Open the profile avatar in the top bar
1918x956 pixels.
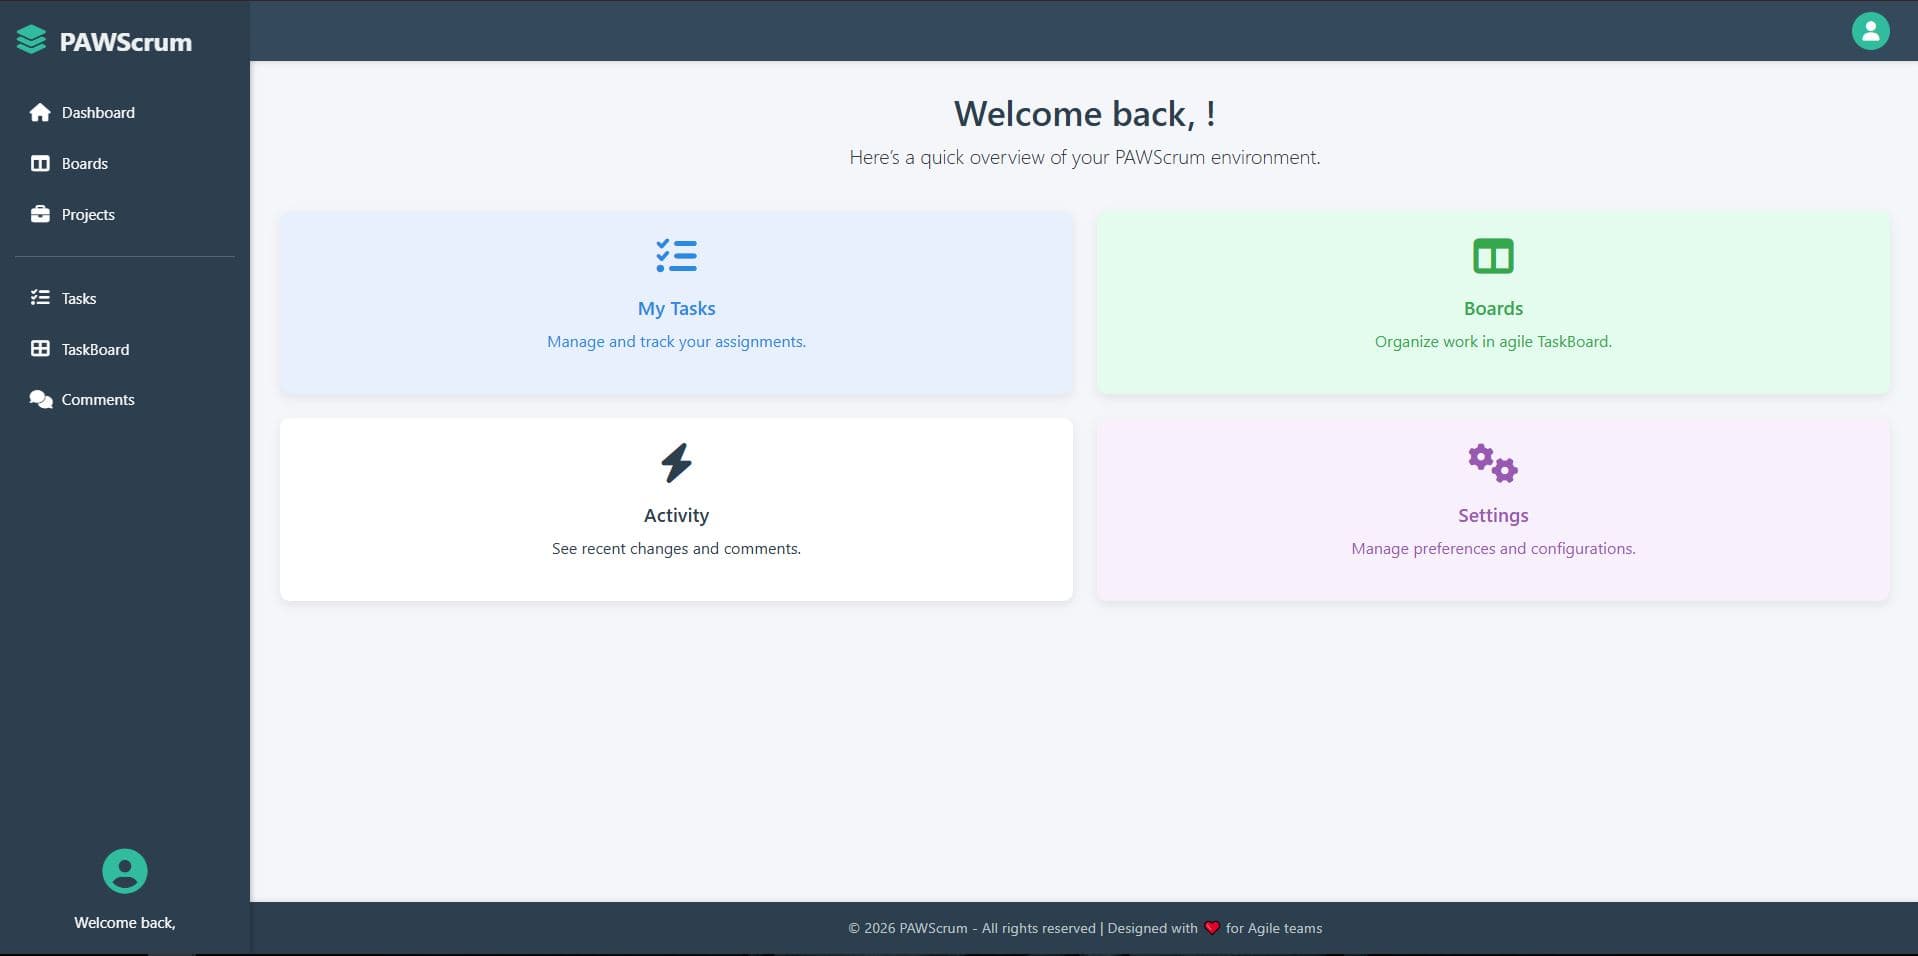tap(1870, 31)
